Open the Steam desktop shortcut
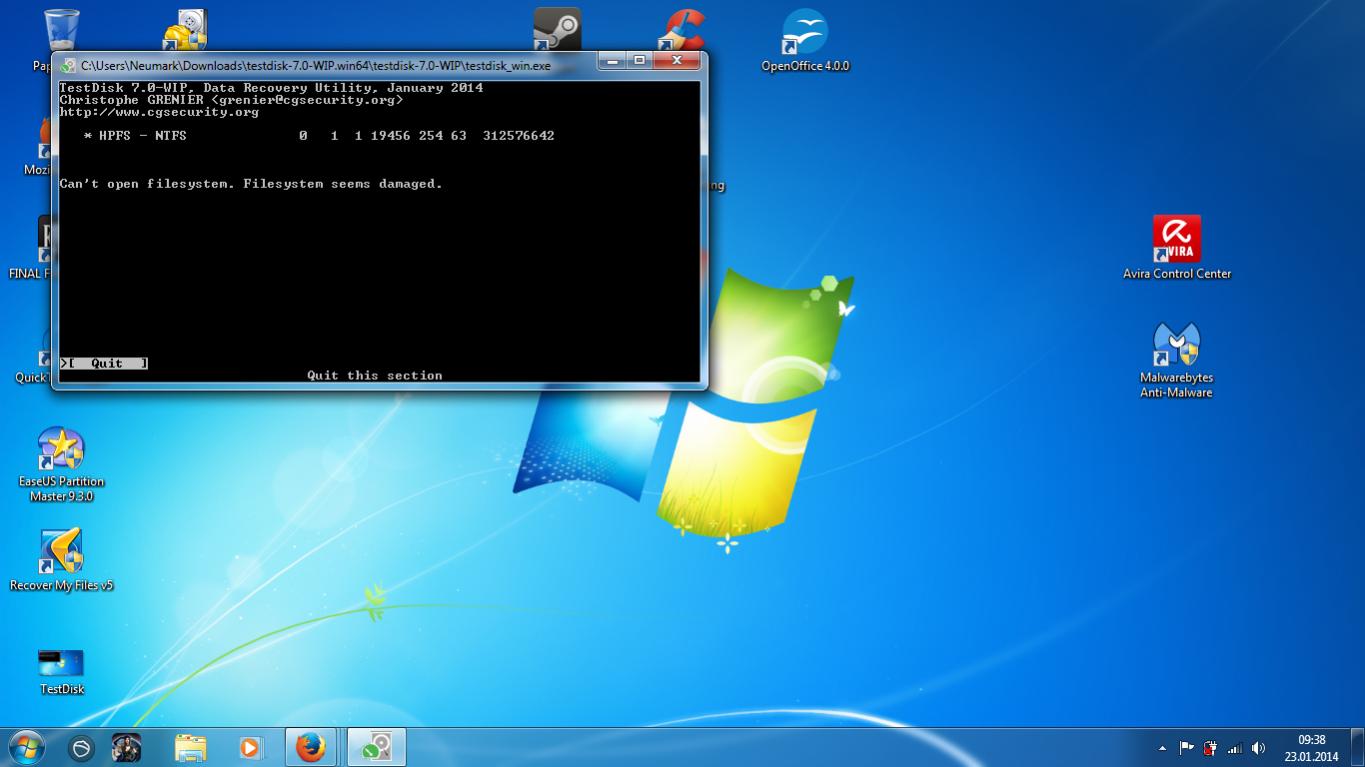The image size is (1365, 767). (x=557, y=29)
